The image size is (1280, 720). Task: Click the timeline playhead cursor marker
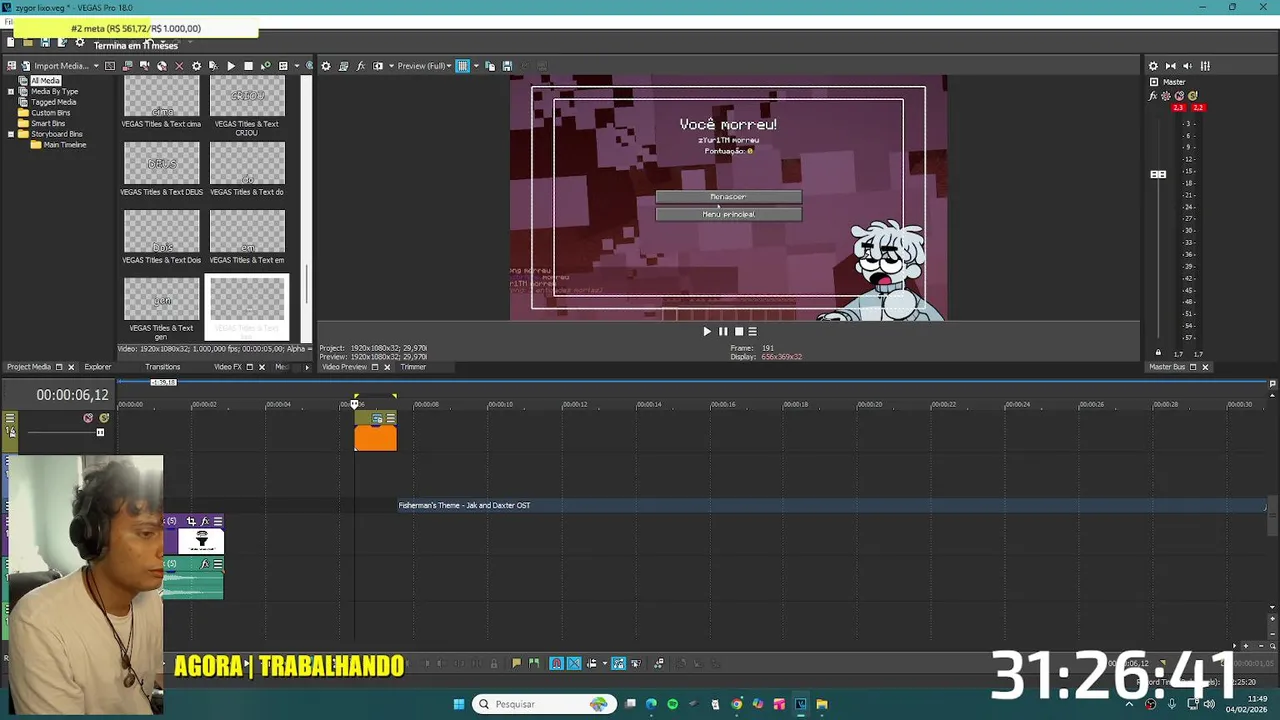click(x=354, y=404)
